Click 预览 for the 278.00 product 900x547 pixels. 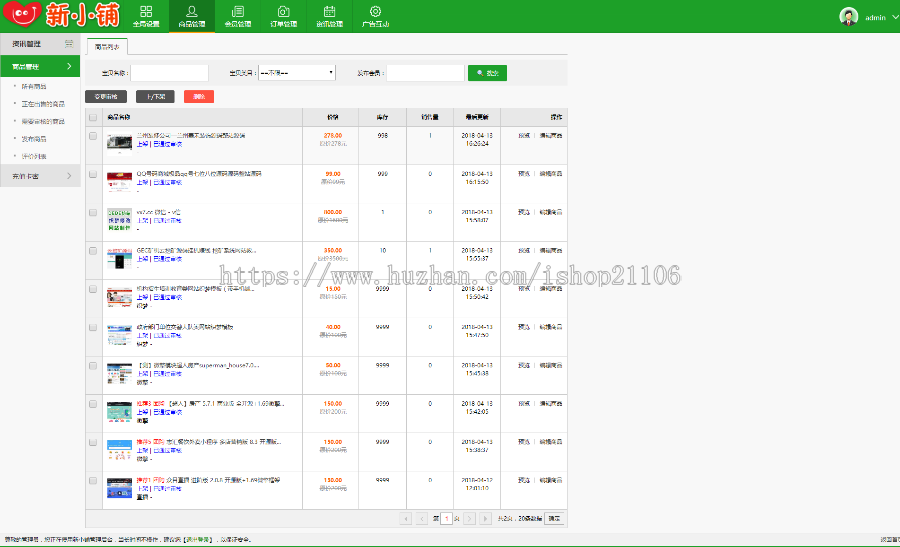point(524,136)
